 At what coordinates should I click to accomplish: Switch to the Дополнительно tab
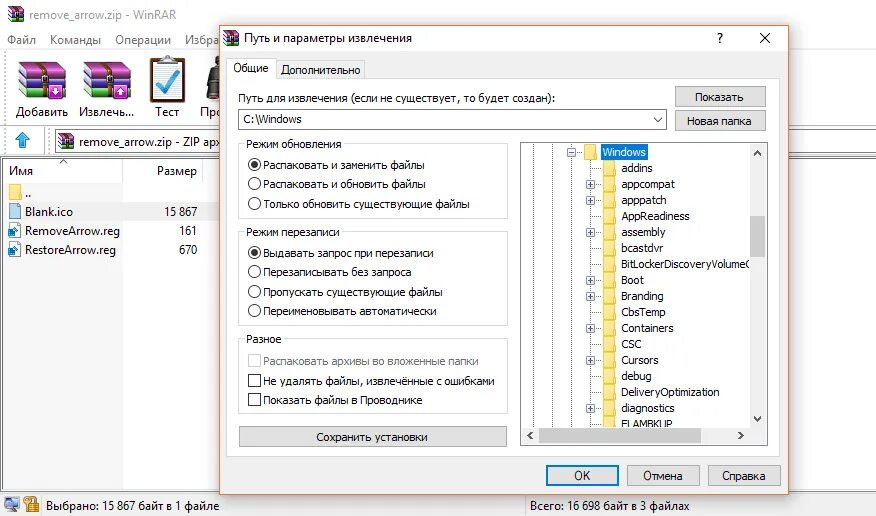pos(321,70)
